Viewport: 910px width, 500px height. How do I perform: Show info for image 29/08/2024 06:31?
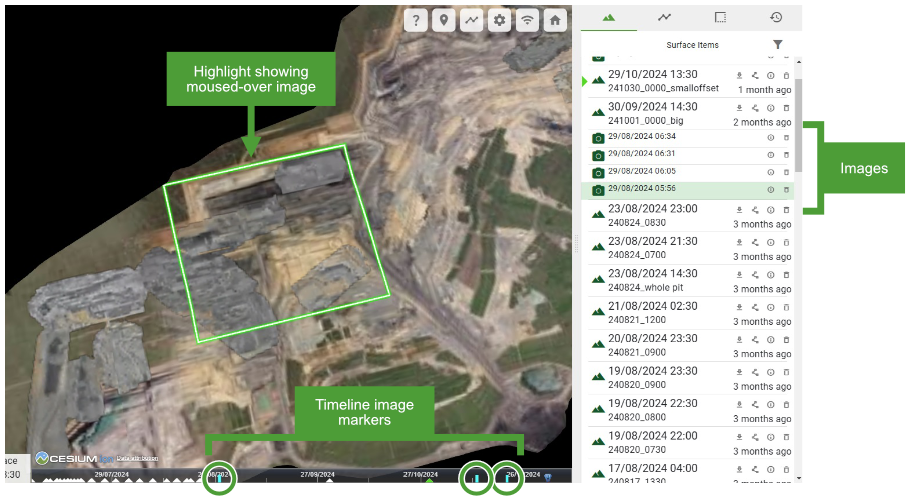coord(771,155)
